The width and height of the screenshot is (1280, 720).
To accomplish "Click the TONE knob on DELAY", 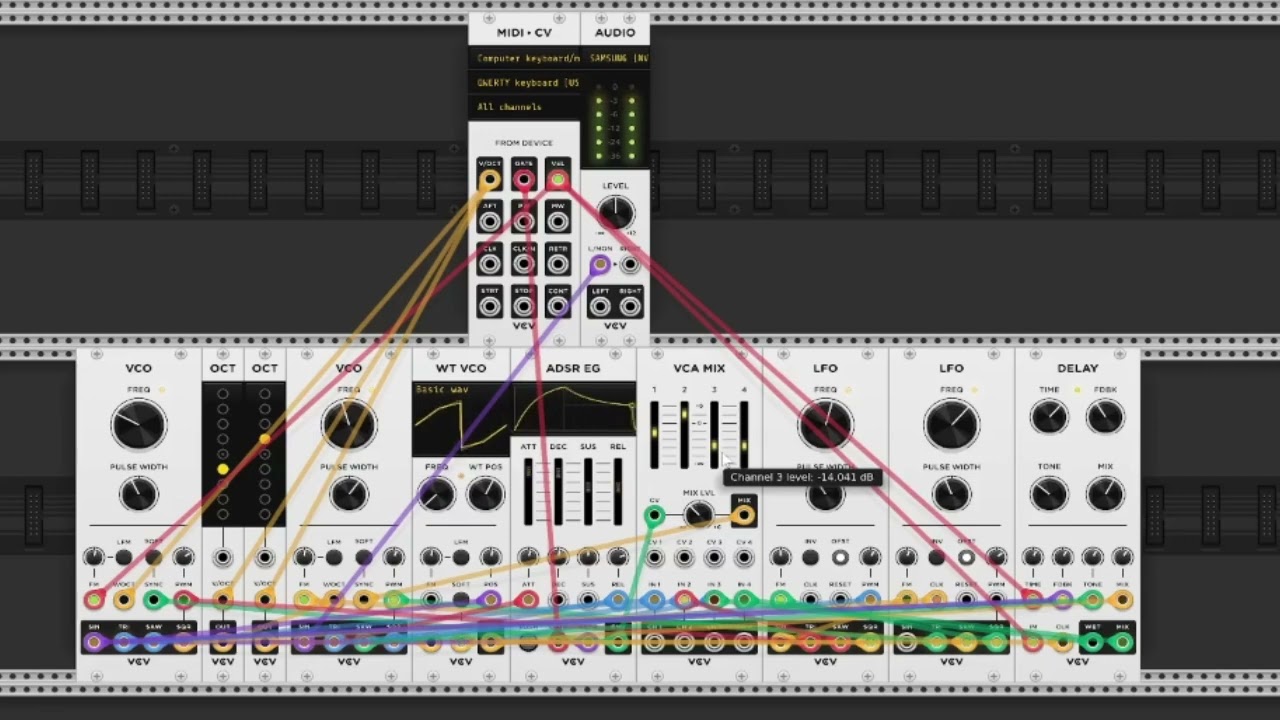I will 1049,493.
